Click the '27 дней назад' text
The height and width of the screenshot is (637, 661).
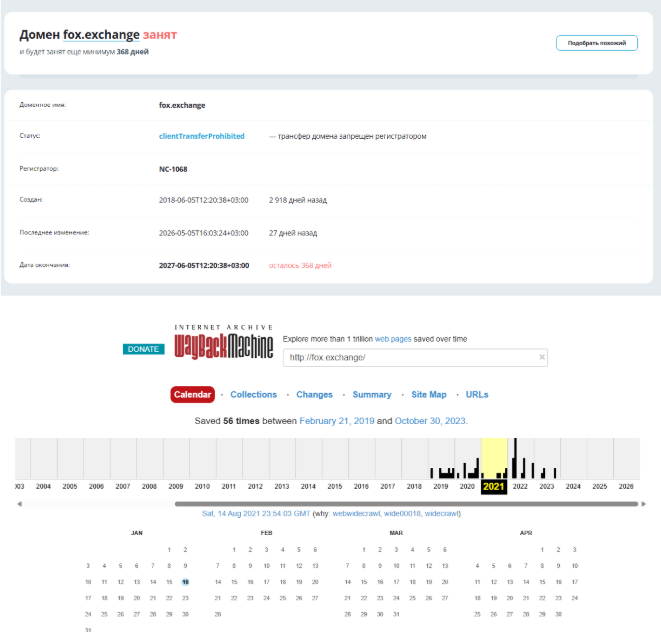(293, 233)
